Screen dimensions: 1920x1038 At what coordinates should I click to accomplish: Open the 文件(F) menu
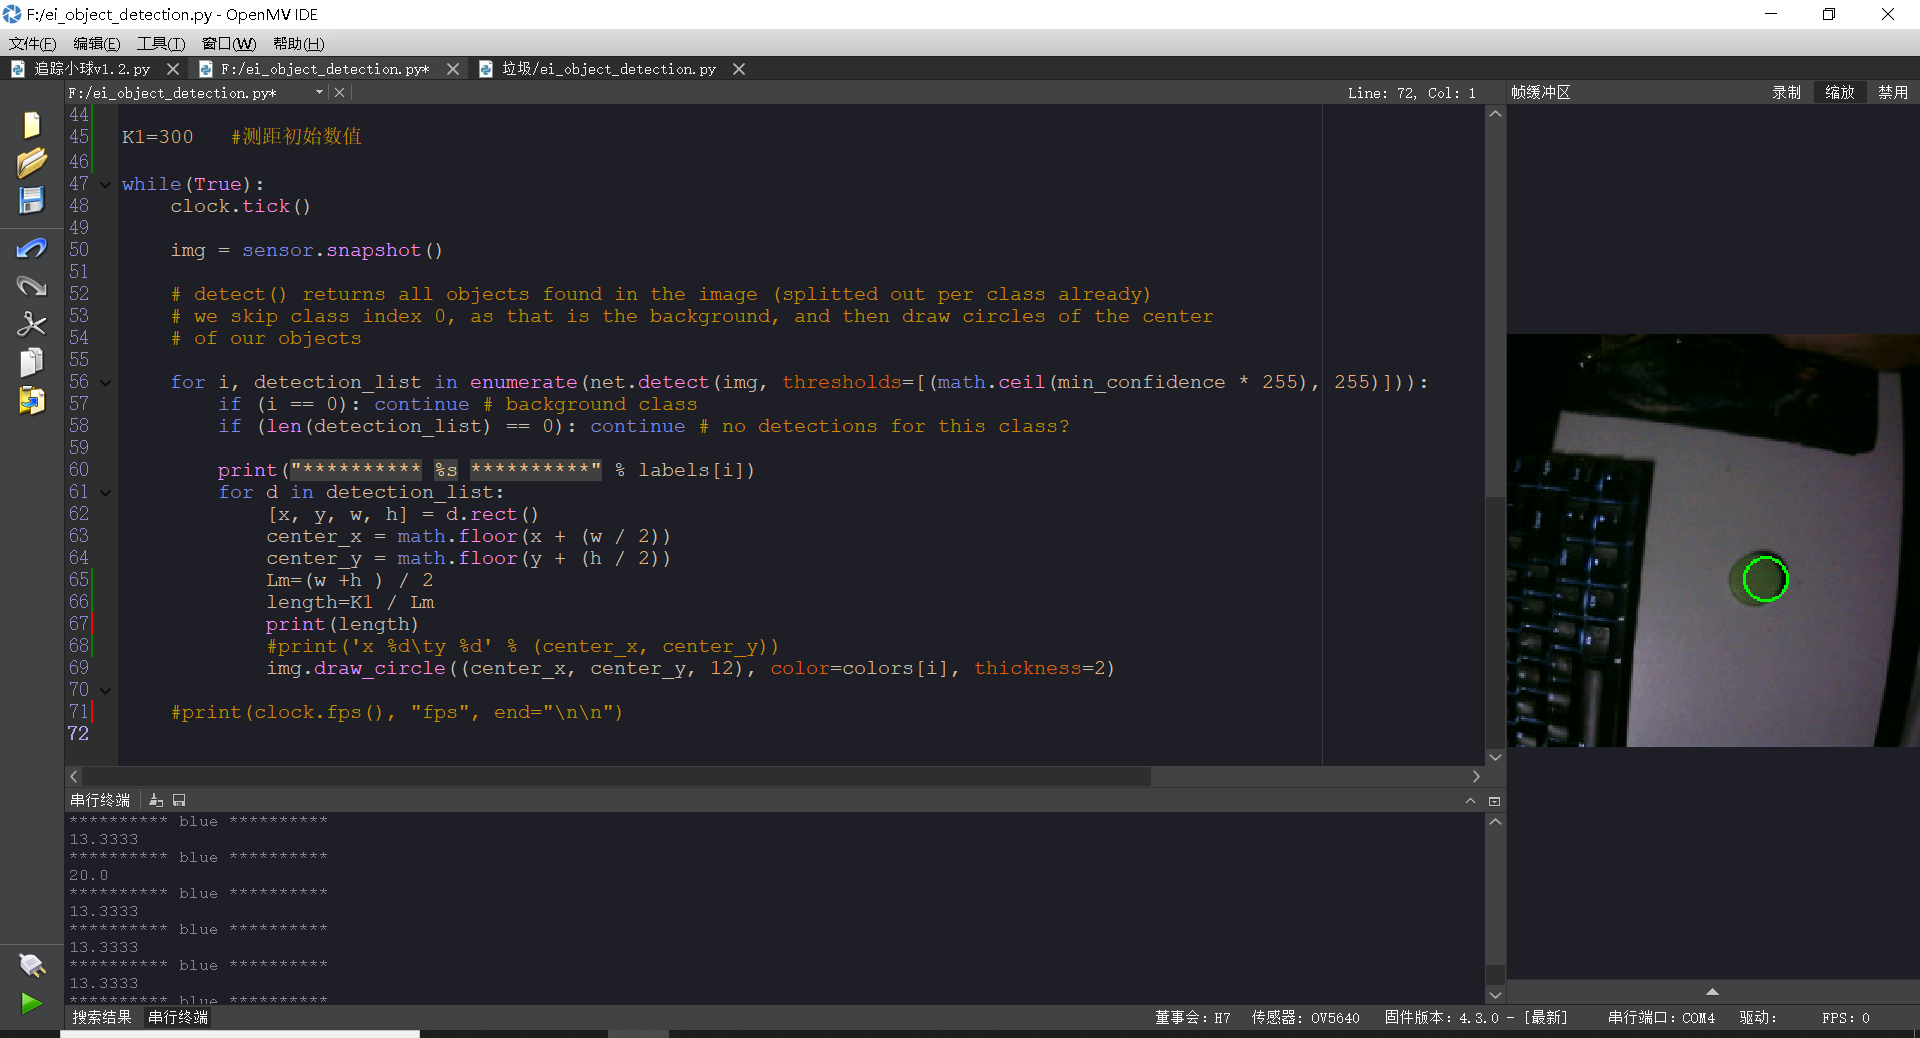pos(33,43)
